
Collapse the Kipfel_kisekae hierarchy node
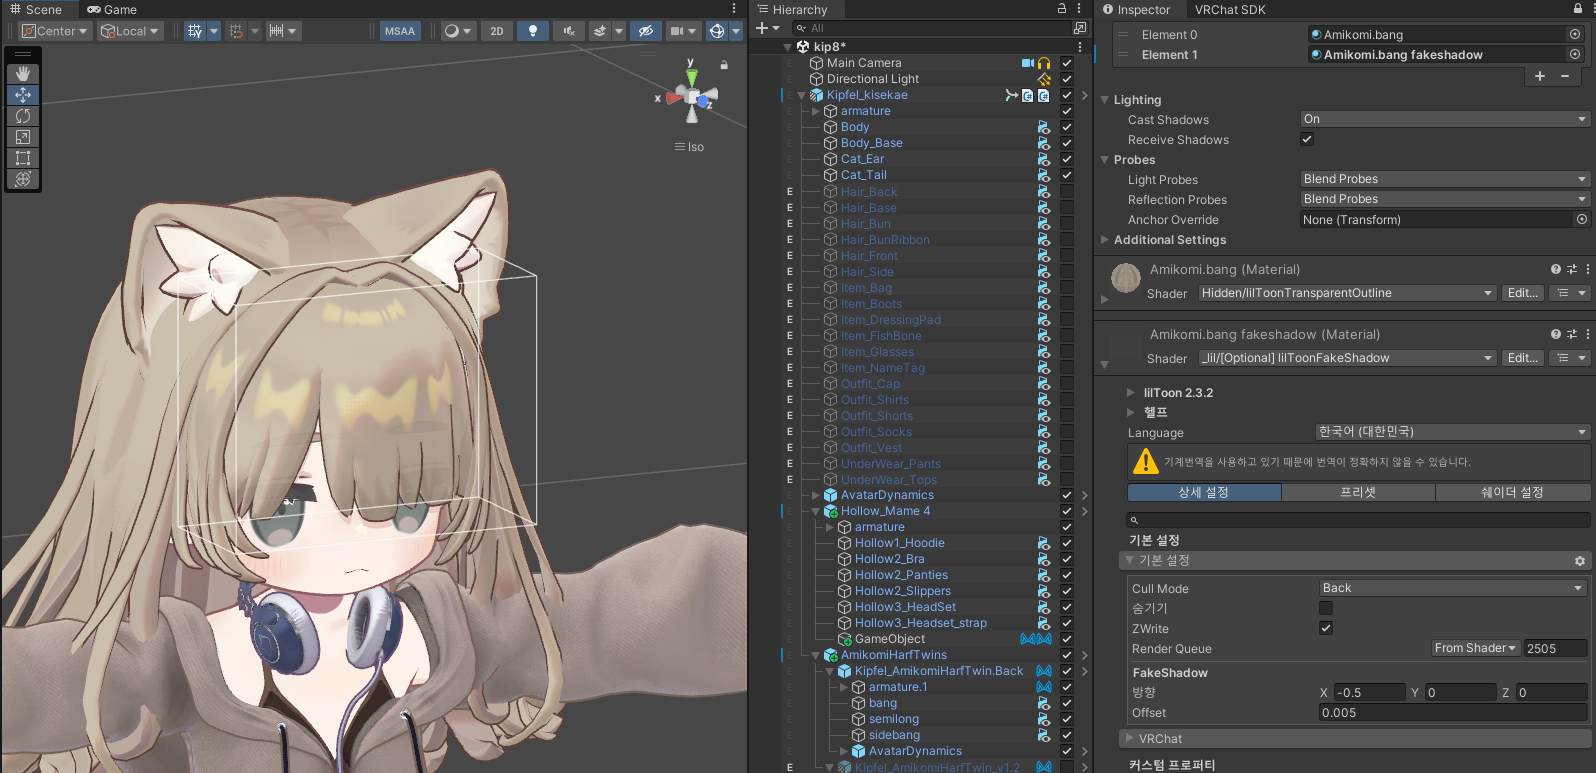(802, 95)
